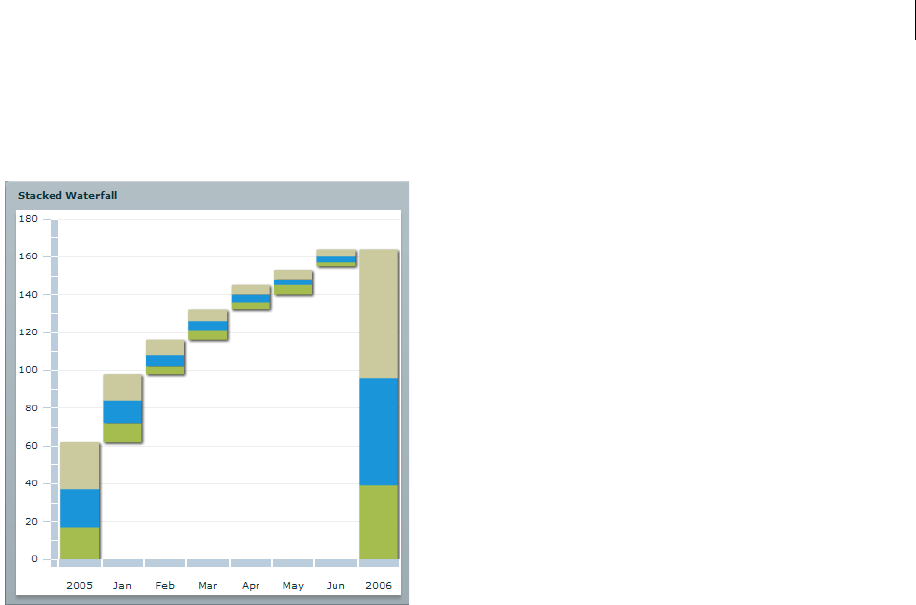Click the Jun x-axis label
Viewport: 916px width, 605px height.
[x=336, y=585]
